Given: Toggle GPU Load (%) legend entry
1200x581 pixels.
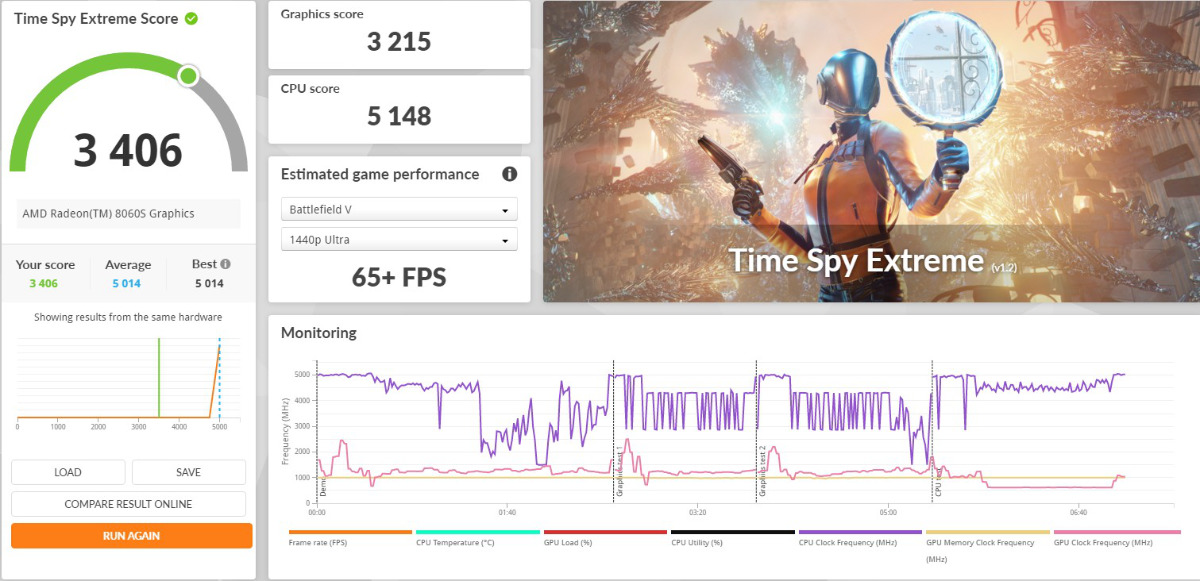Looking at the screenshot, I should (x=605, y=538).
